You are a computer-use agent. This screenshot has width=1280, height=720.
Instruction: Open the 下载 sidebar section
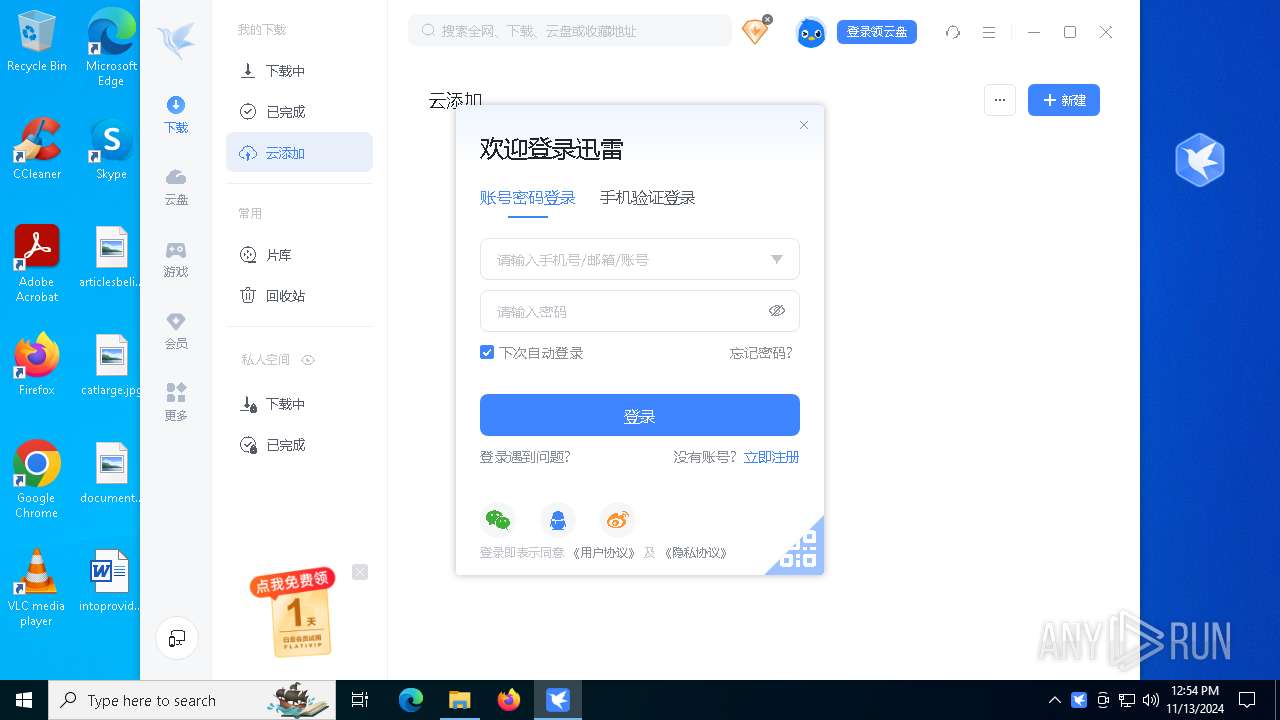pos(176,114)
